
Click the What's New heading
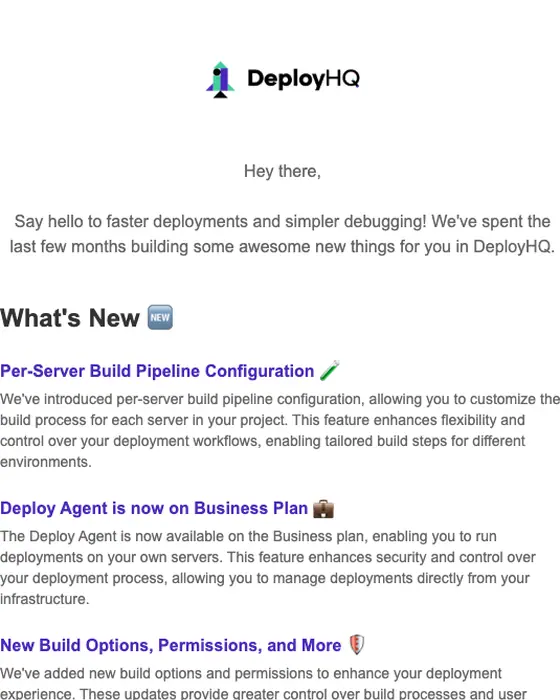pyautogui.click(x=70, y=318)
